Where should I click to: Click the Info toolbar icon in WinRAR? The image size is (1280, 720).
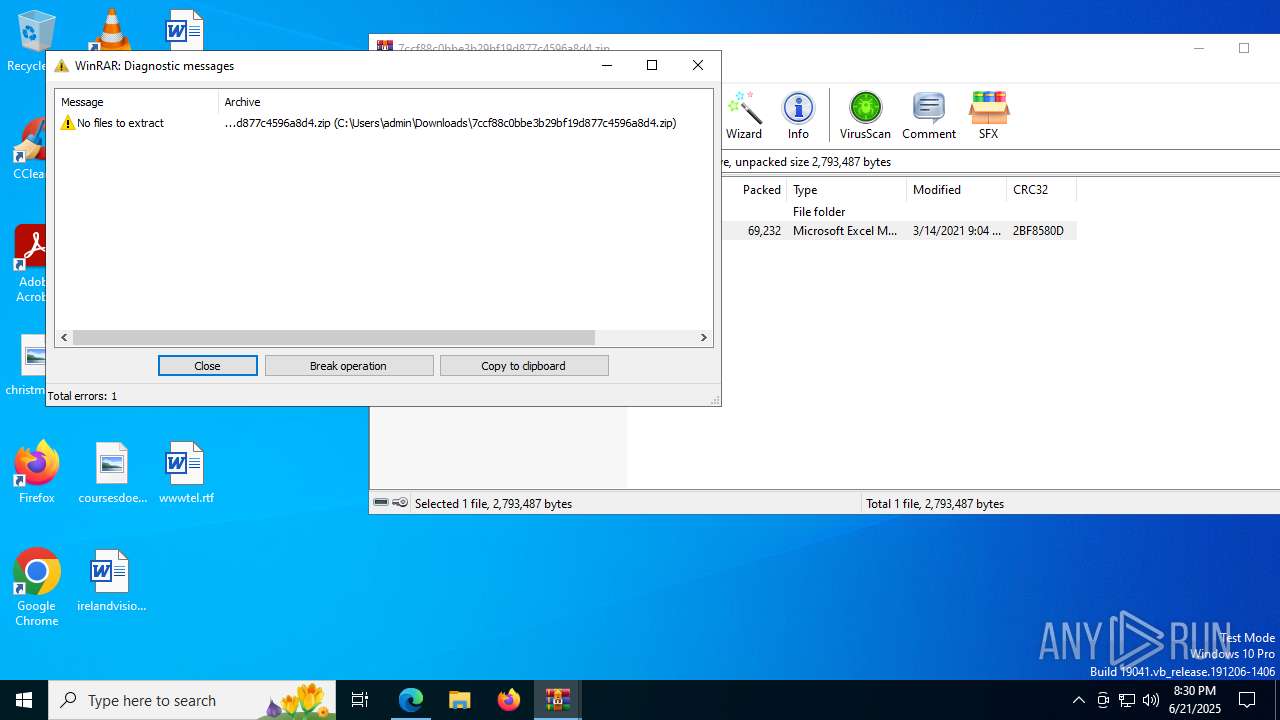(x=798, y=115)
